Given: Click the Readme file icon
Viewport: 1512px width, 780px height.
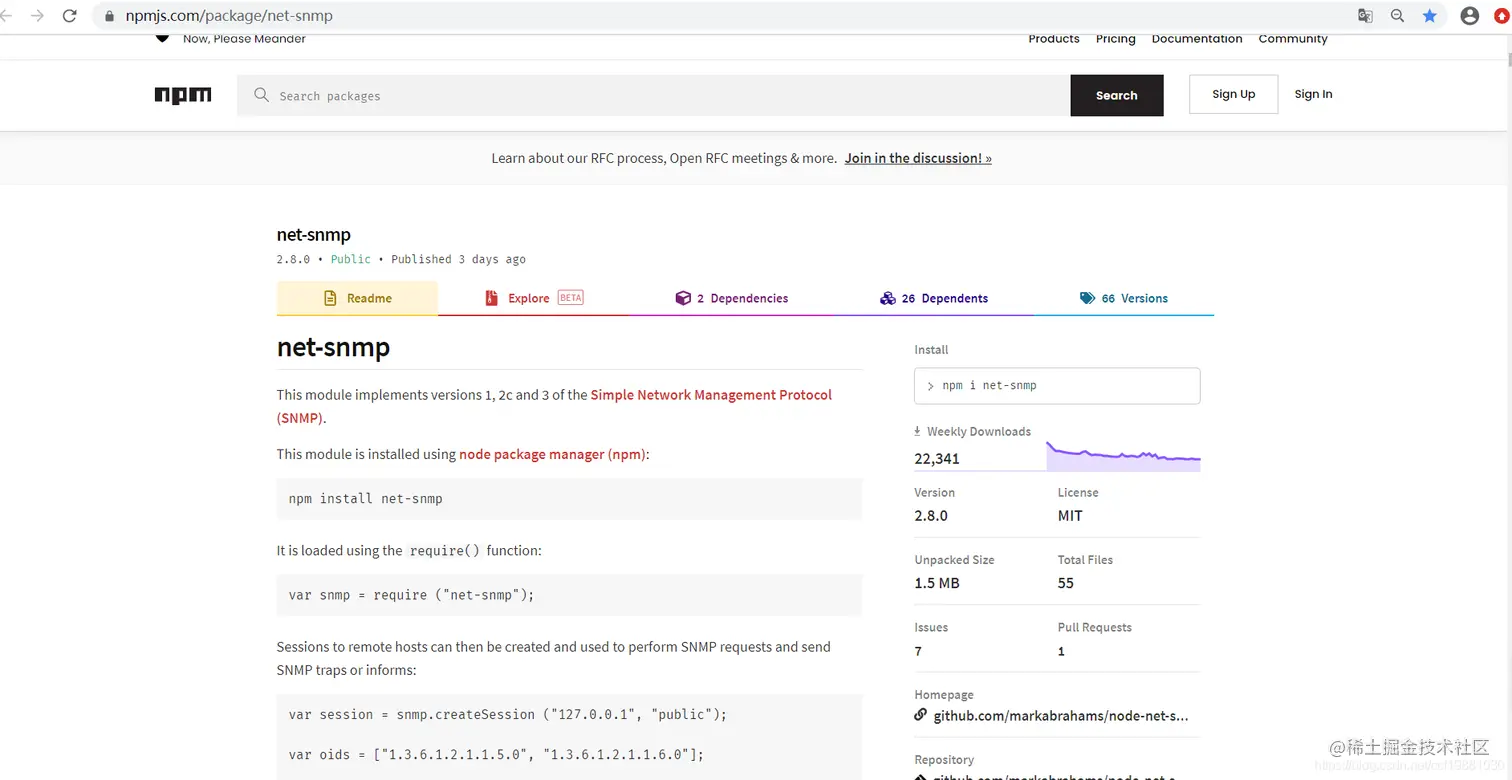Looking at the screenshot, I should pyautogui.click(x=330, y=298).
